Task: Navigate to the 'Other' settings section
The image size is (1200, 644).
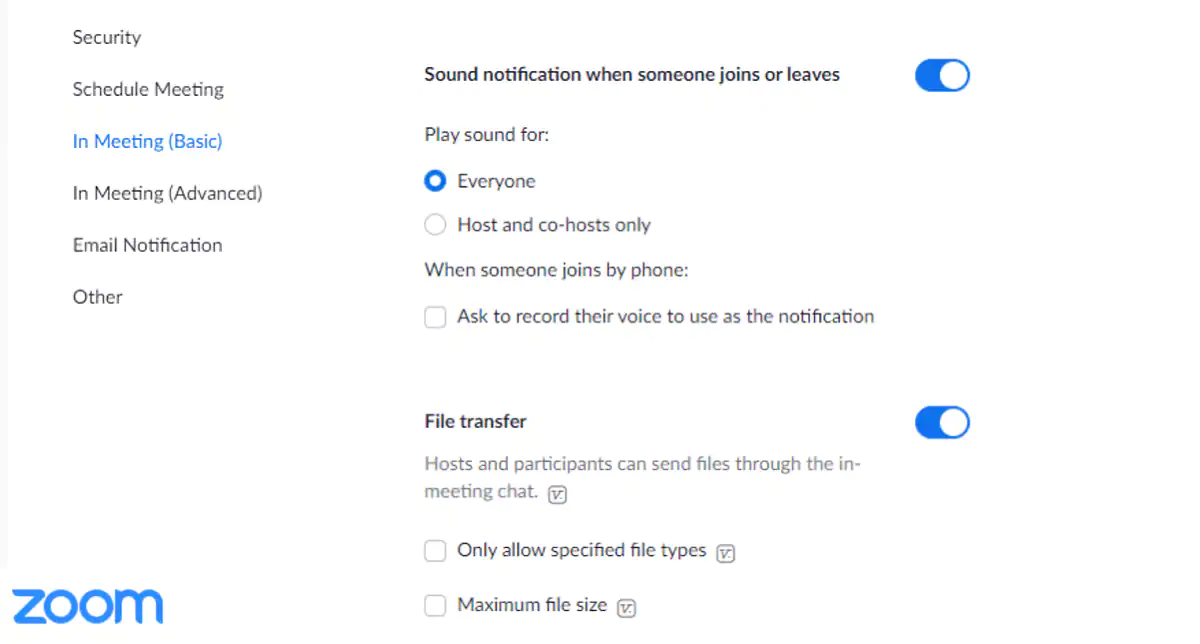Action: click(x=98, y=297)
